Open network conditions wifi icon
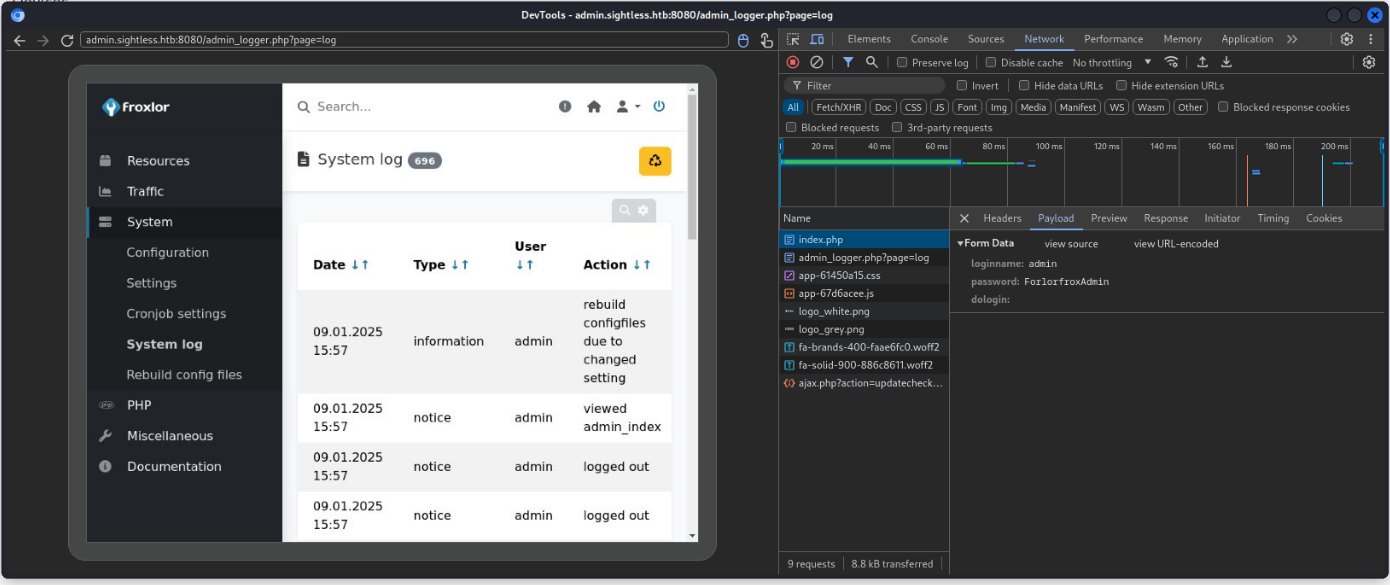Screen dimensions: 1390x585 pos(1171,62)
